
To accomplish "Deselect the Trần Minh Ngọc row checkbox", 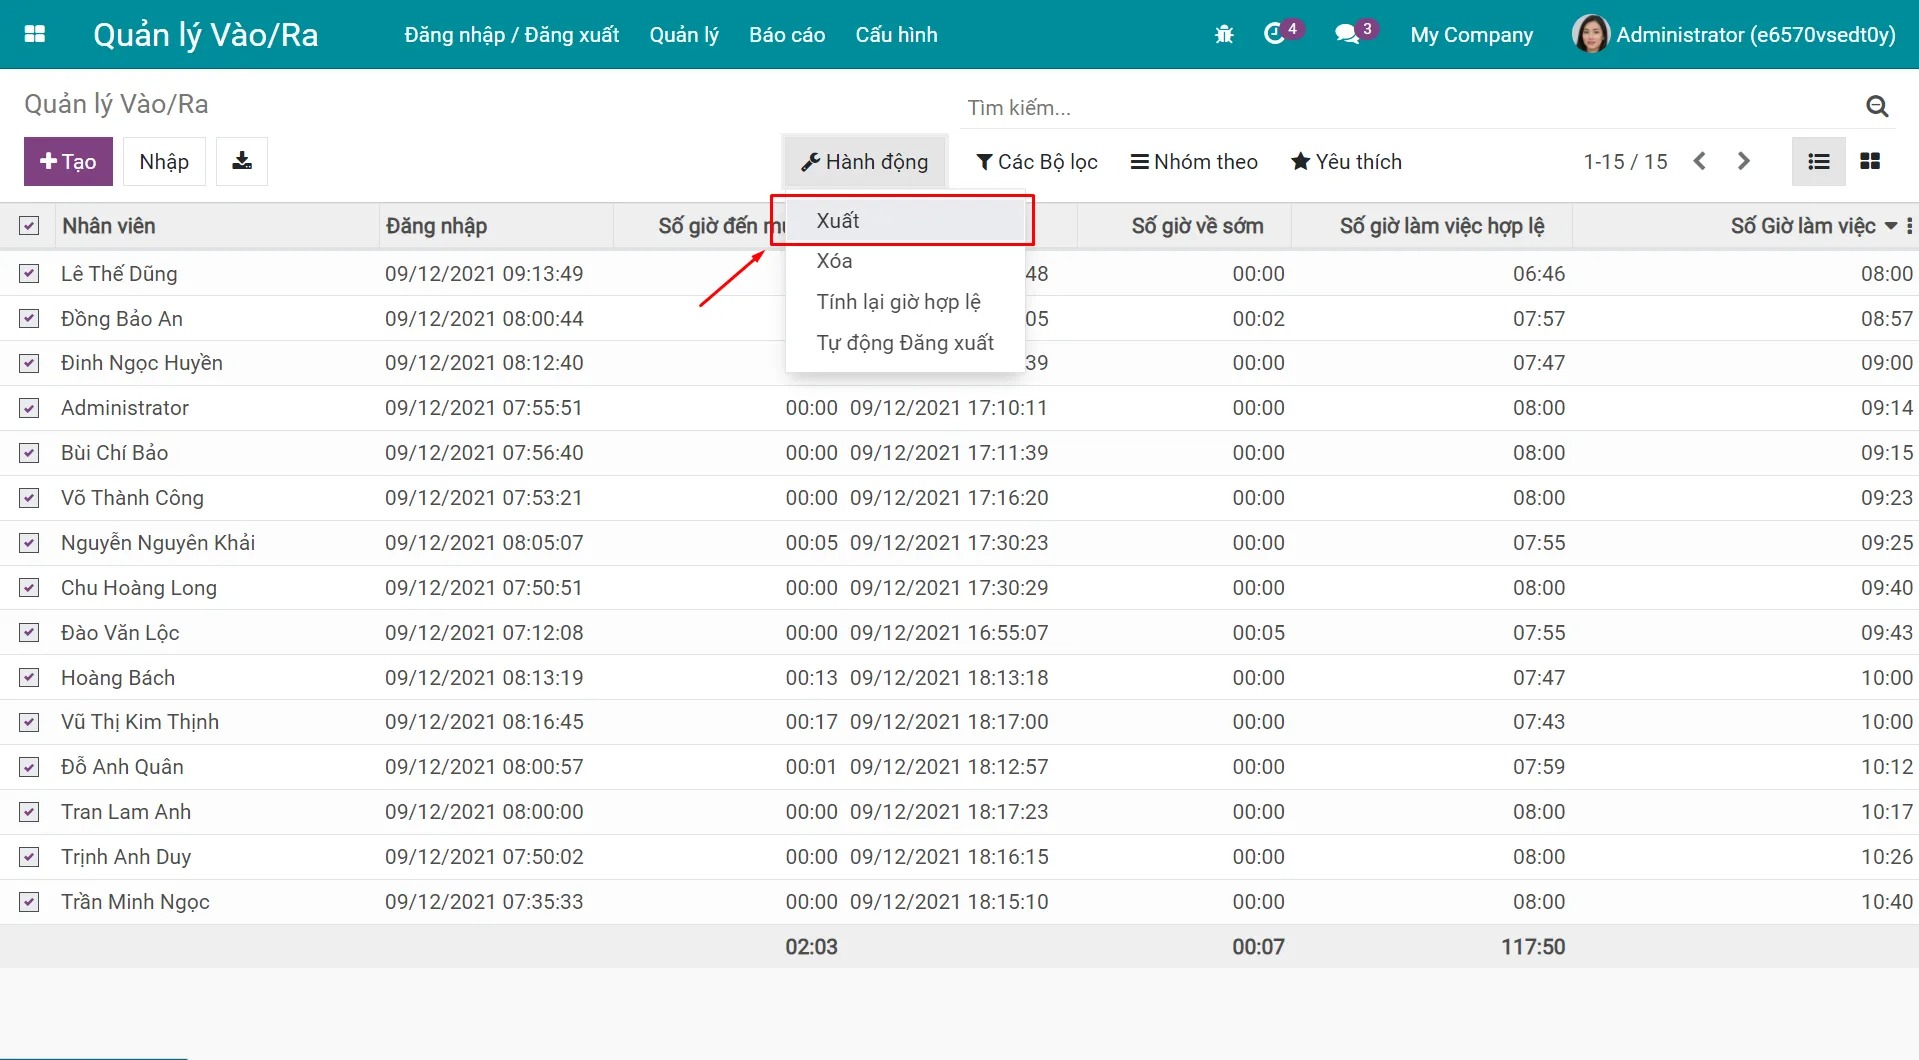I will (29, 902).
